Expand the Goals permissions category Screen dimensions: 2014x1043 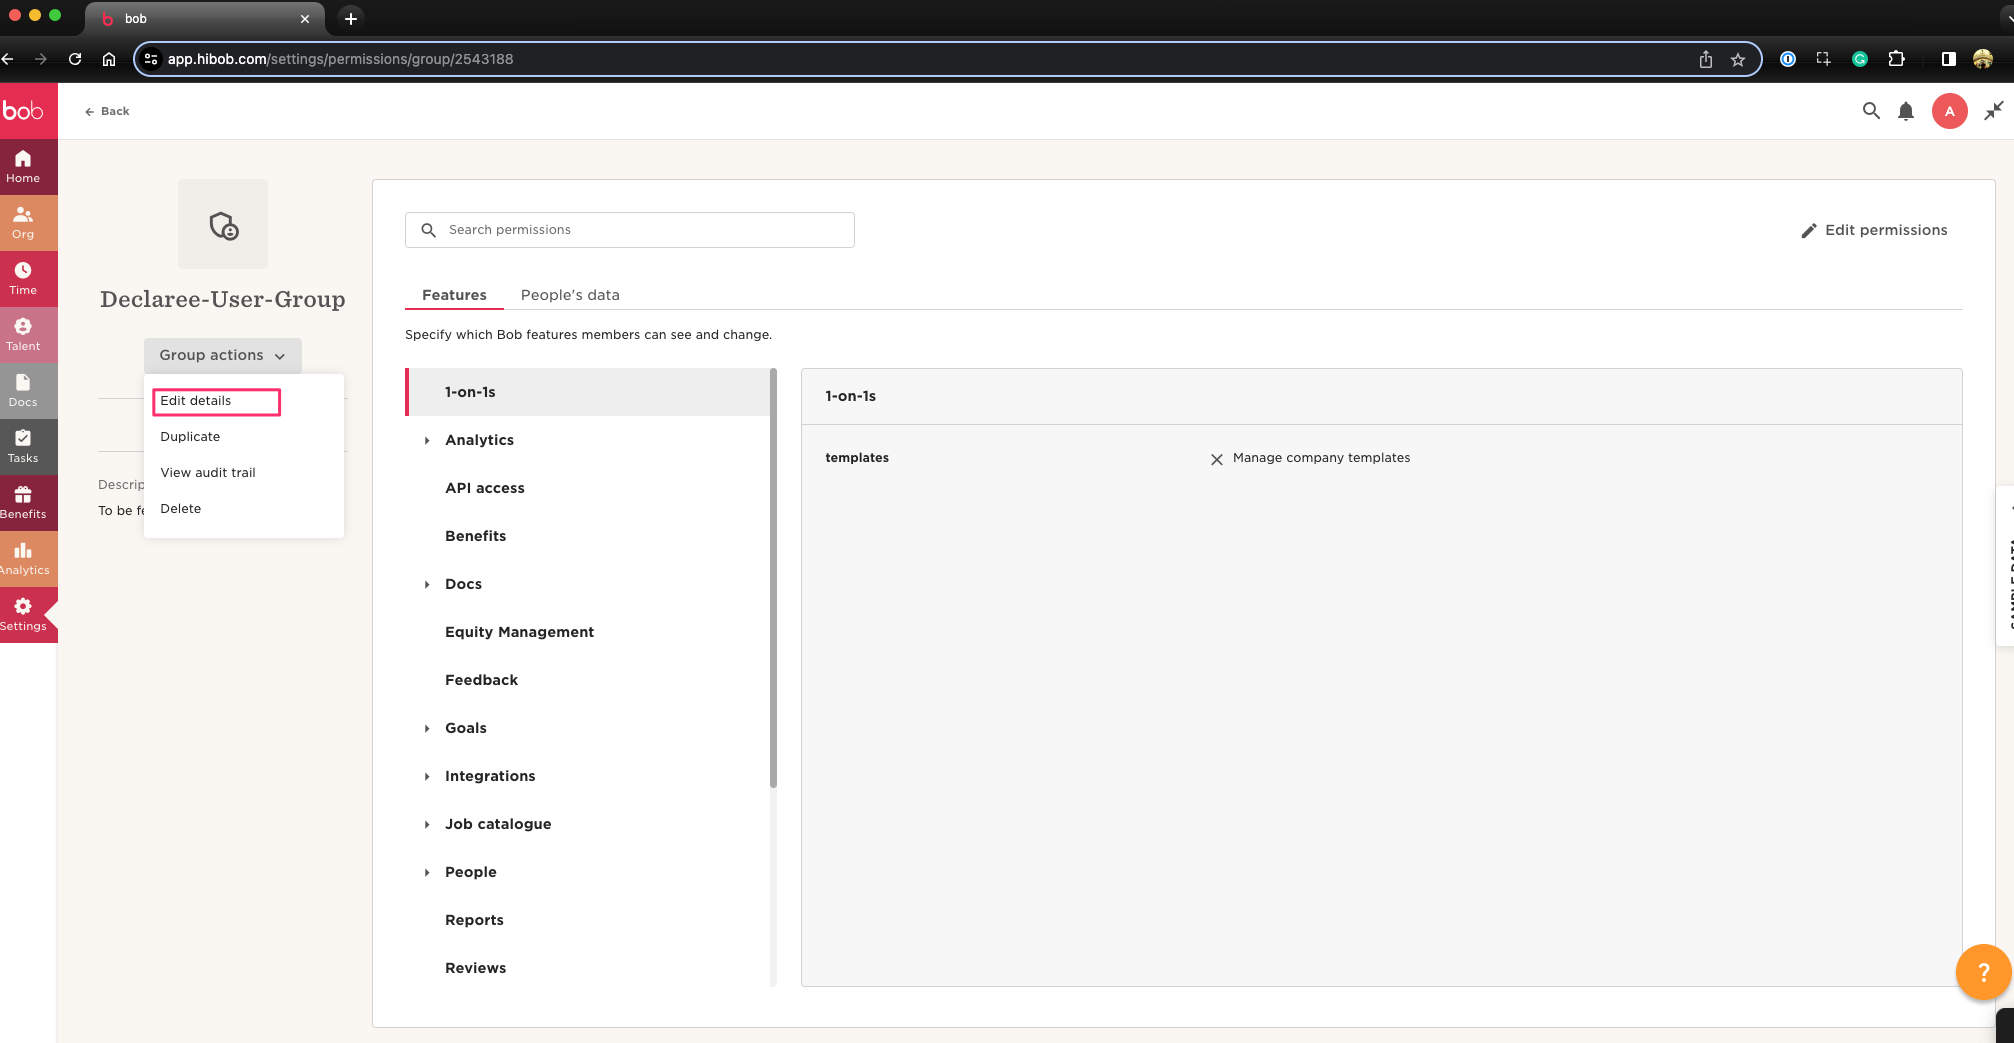pos(427,728)
